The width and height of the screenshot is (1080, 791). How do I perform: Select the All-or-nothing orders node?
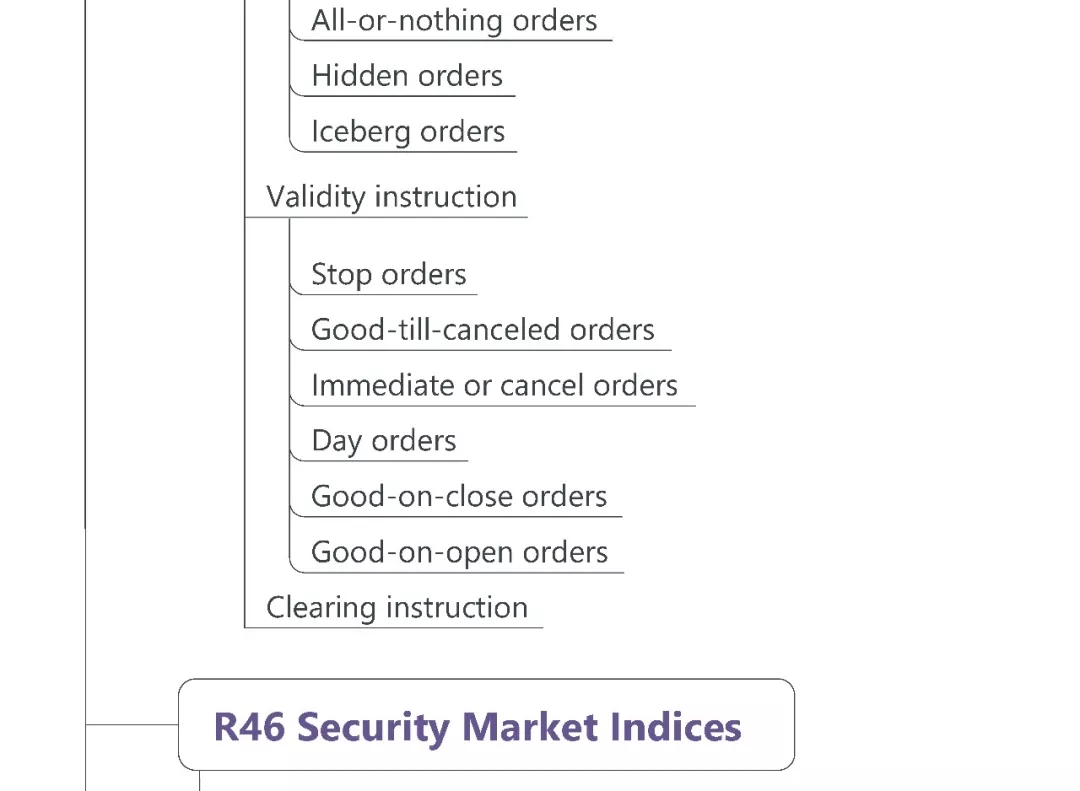point(454,21)
